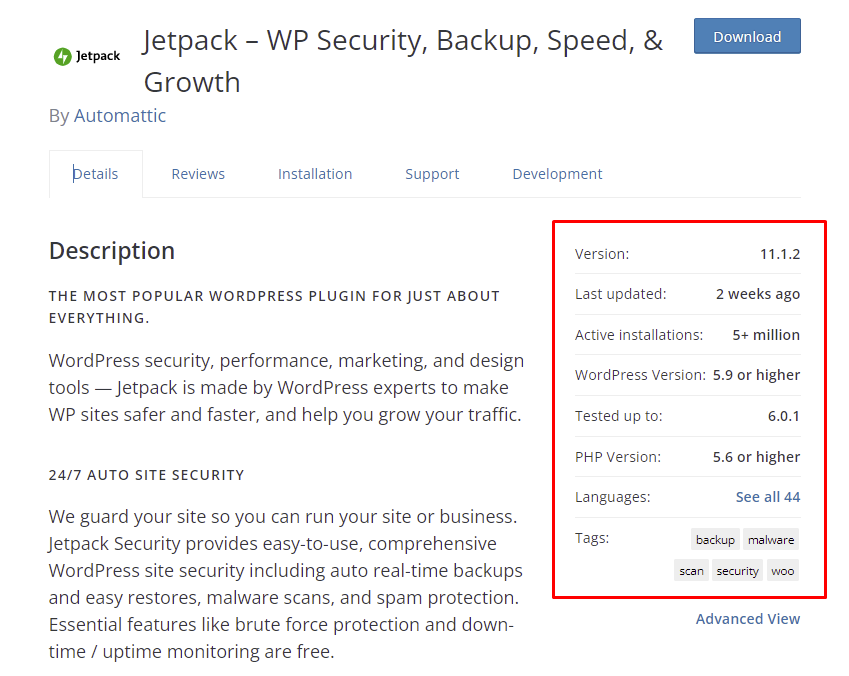Select the malware tag
The width and height of the screenshot is (849, 676).
[771, 539]
